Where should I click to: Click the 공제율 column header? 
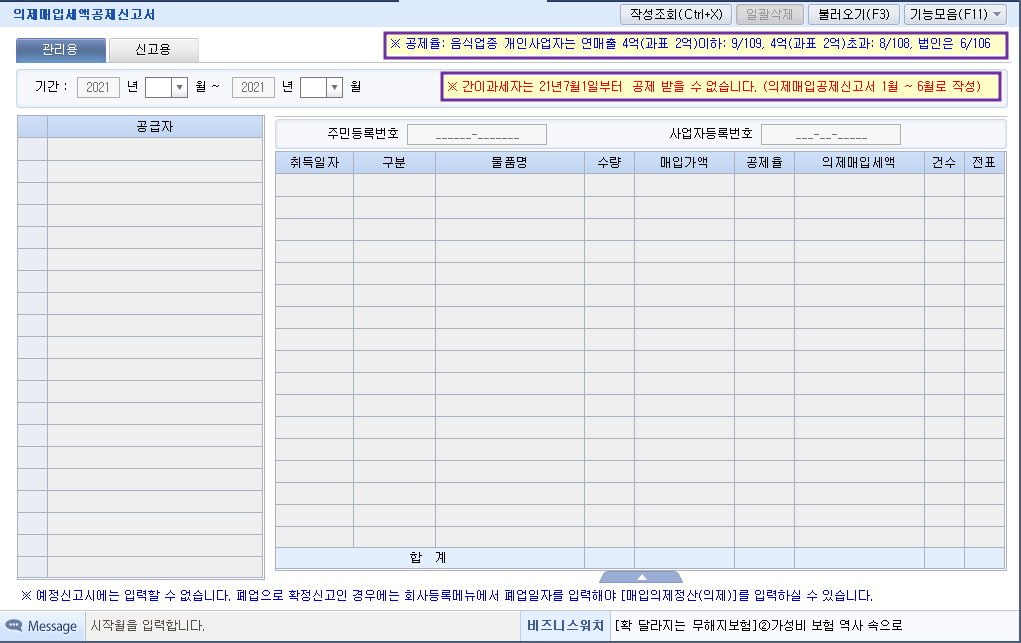(764, 163)
